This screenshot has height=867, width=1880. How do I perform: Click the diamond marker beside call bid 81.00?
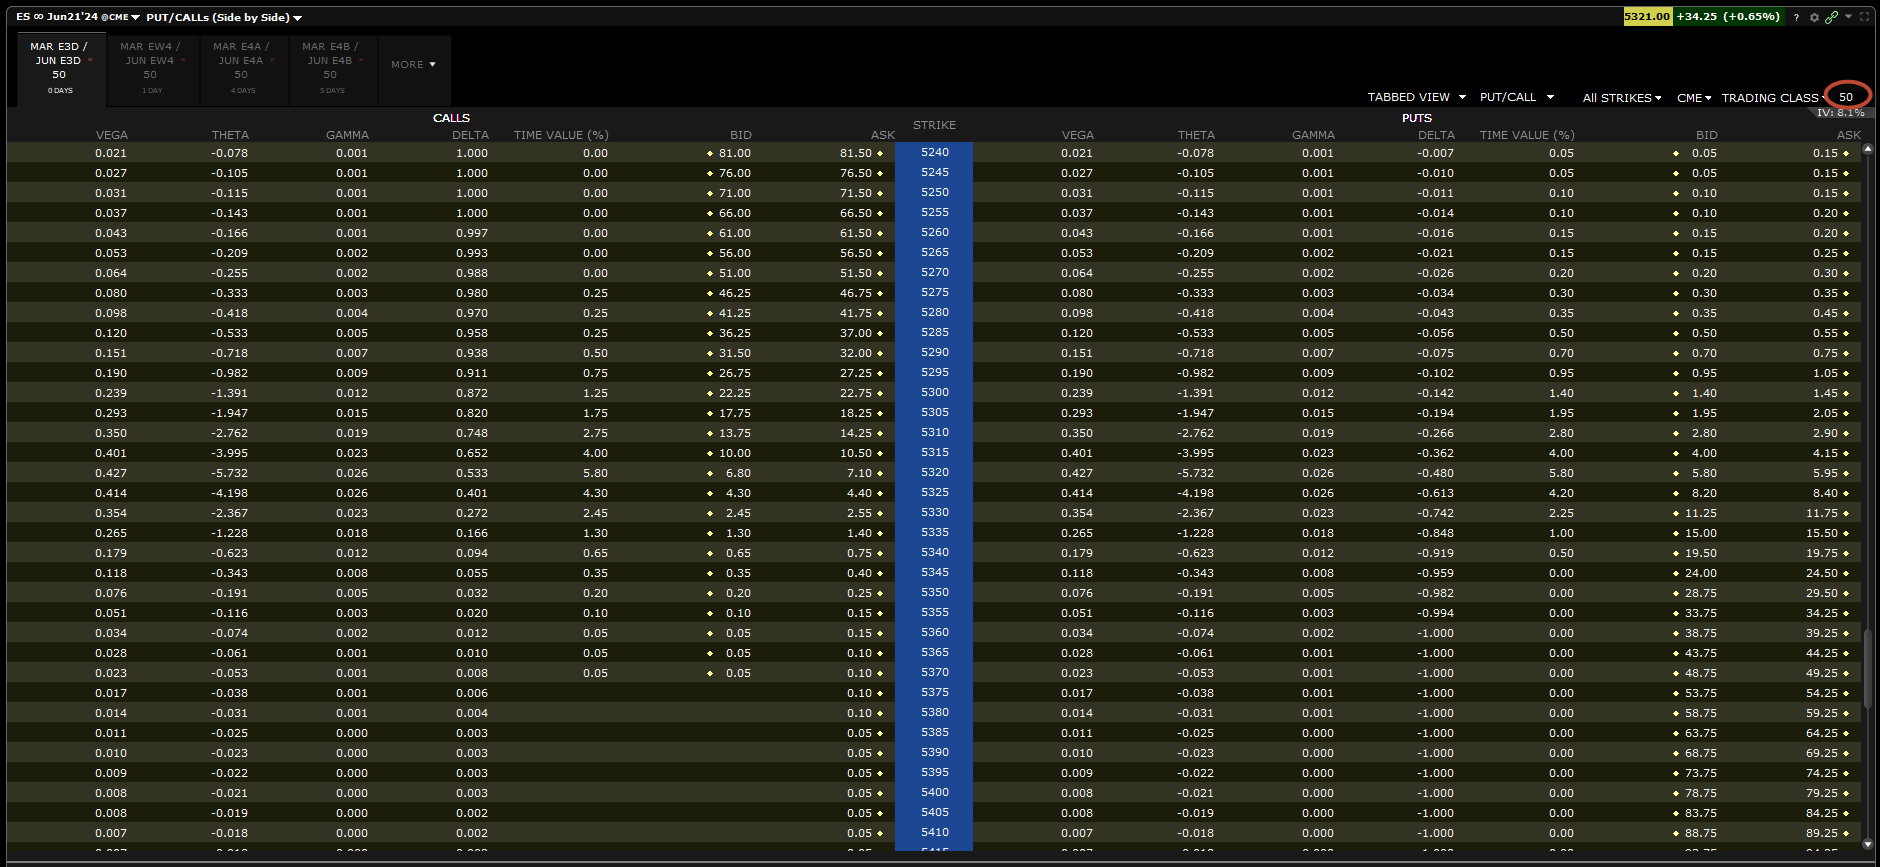(710, 153)
